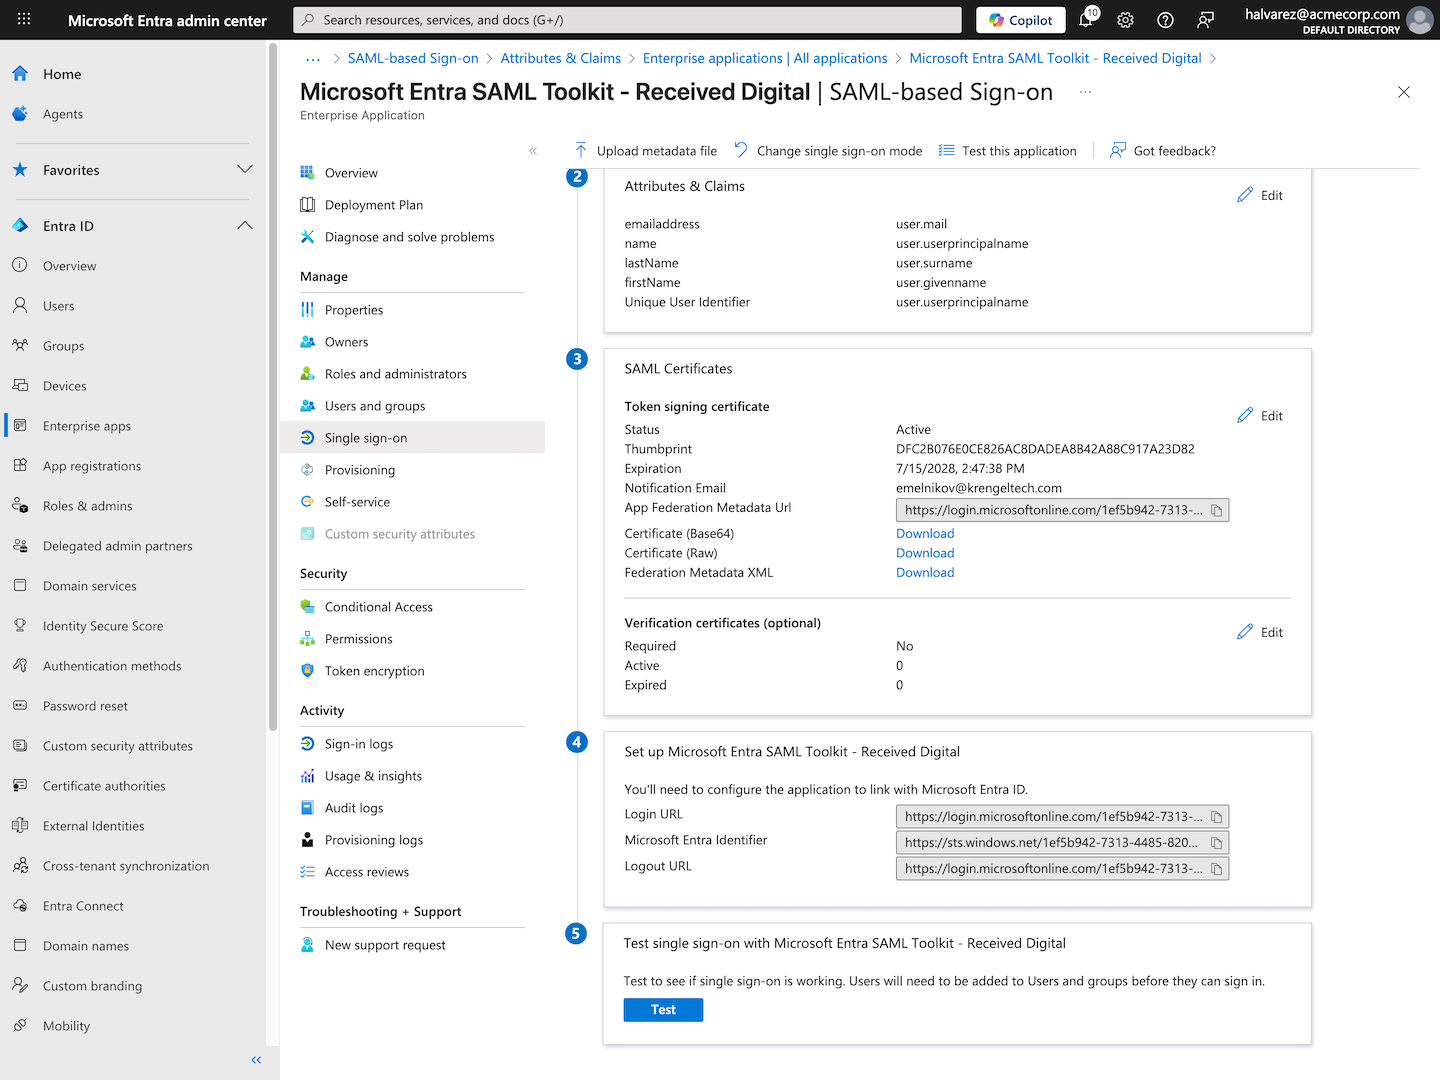Click the blue Test button
Viewport: 1440px width, 1080px height.
tap(663, 1010)
